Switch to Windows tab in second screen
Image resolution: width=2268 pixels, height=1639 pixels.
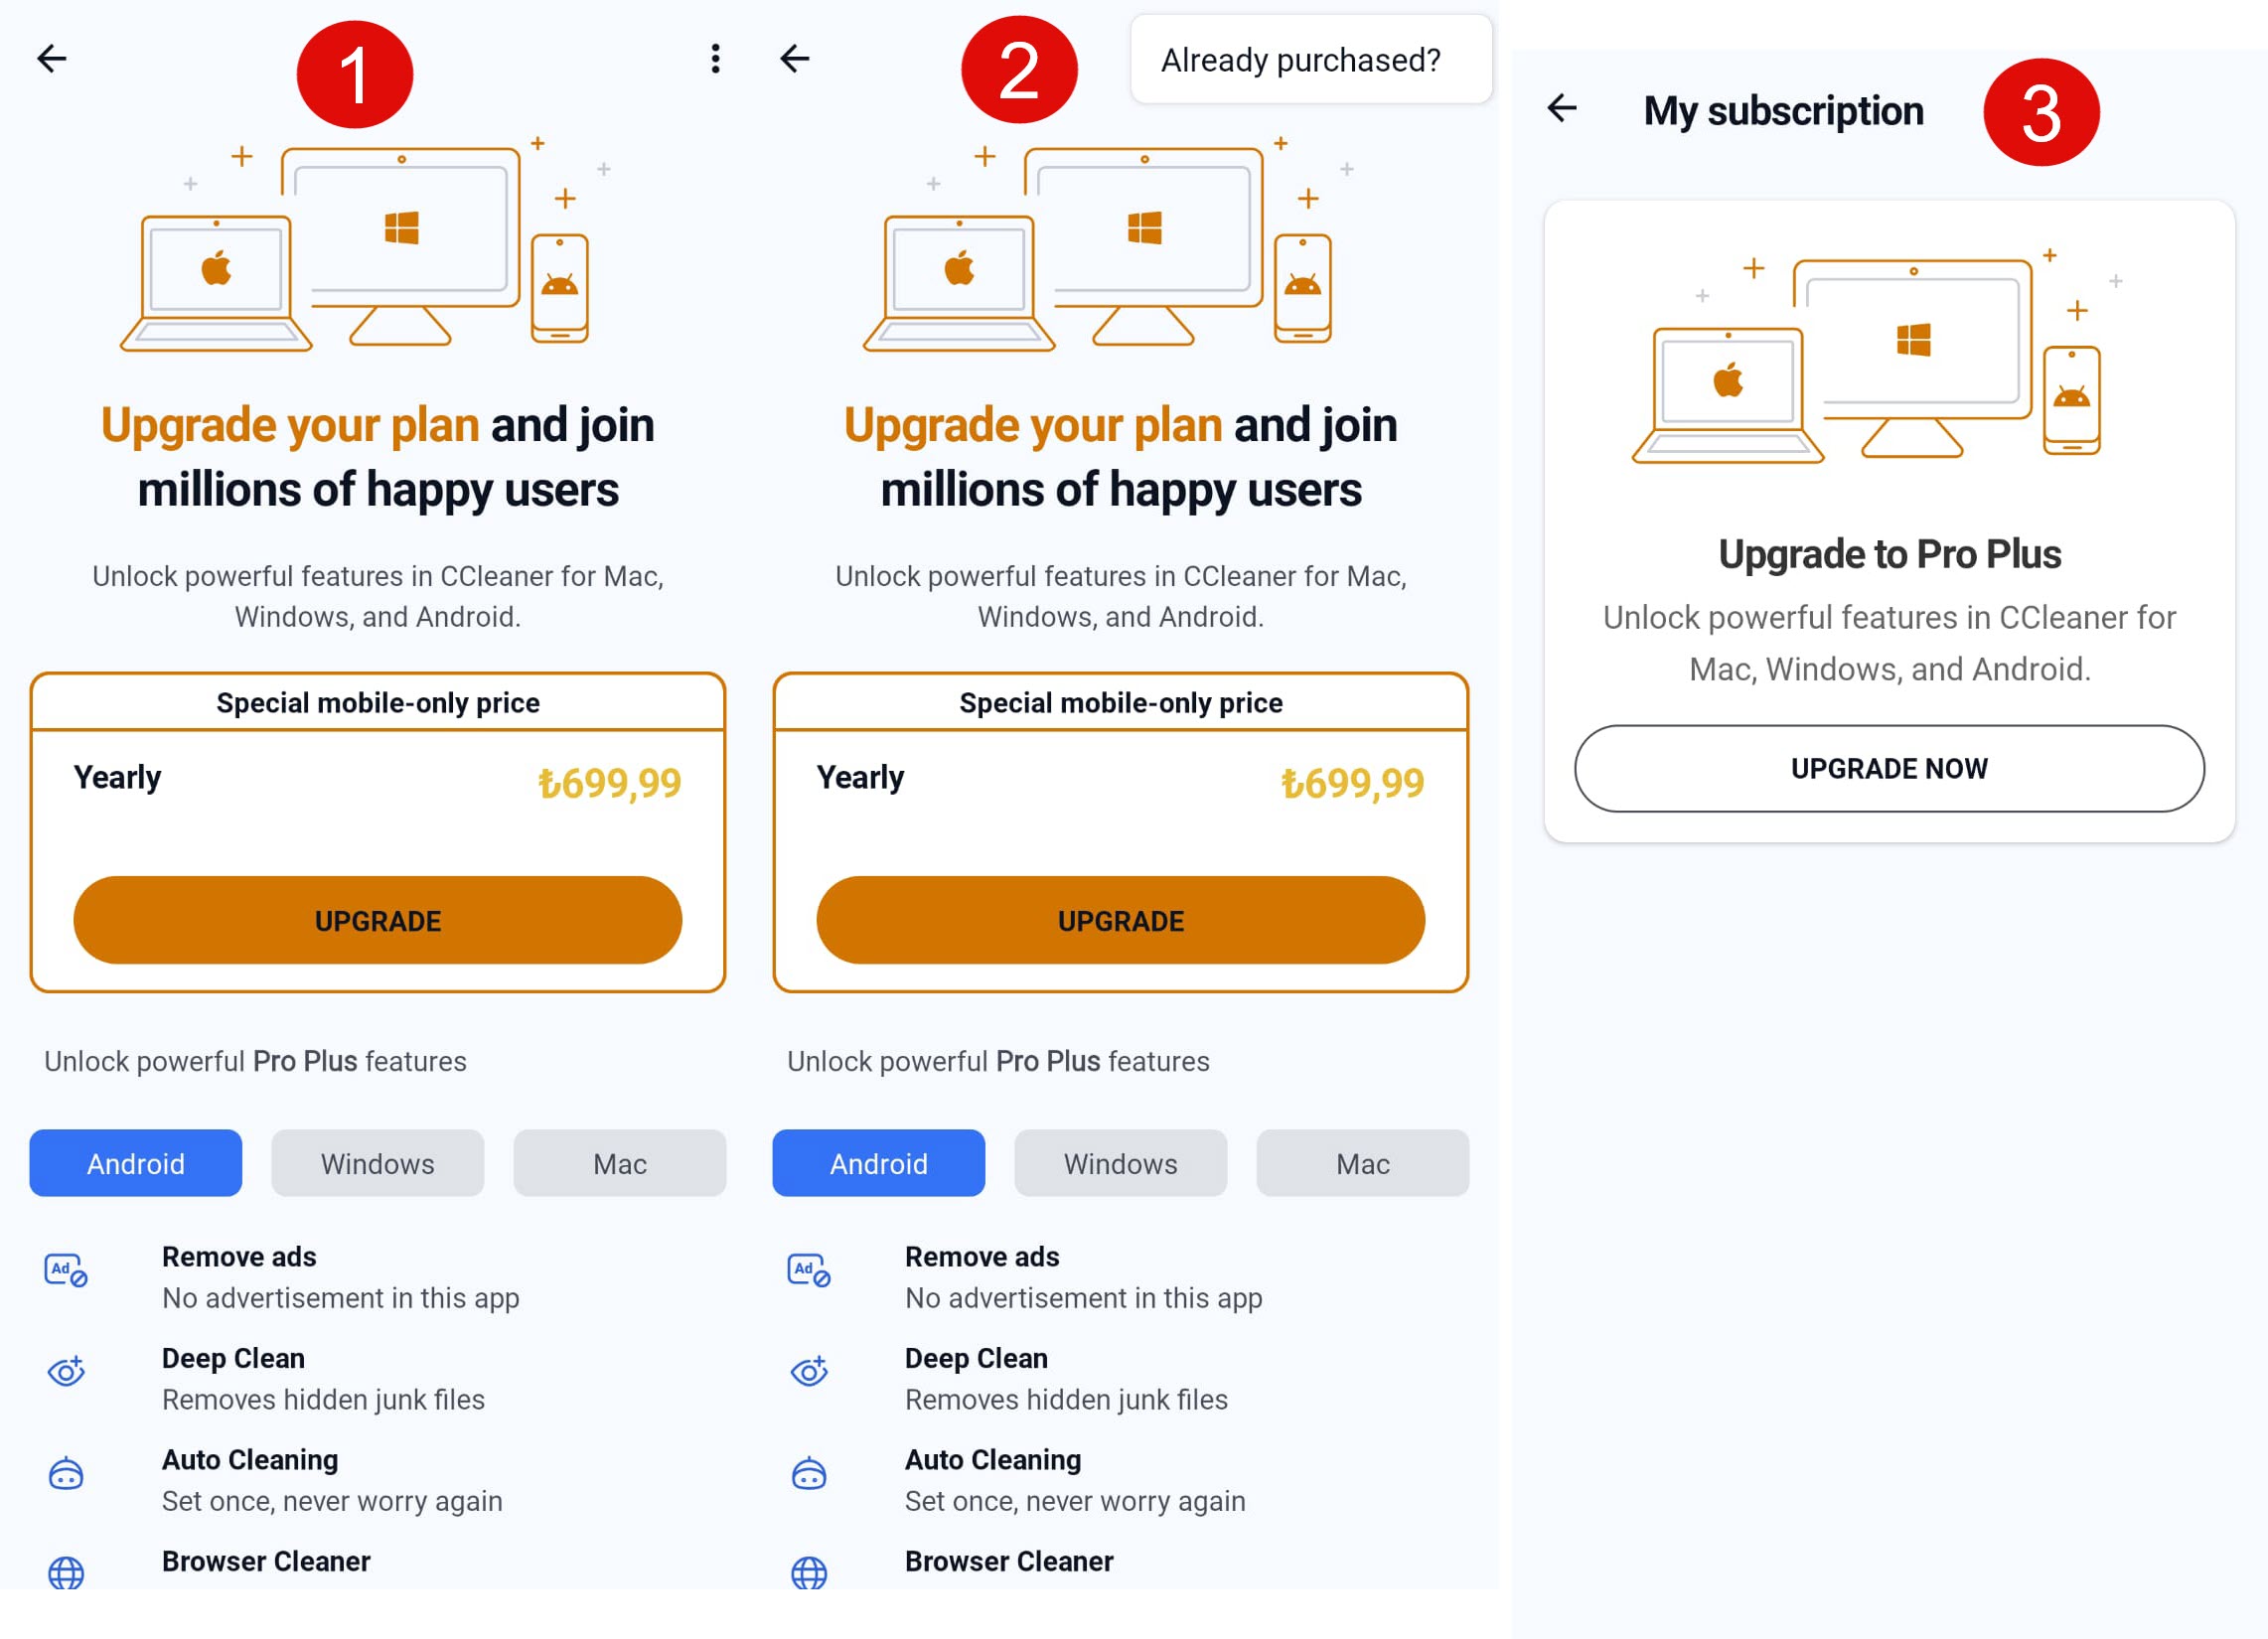[x=1120, y=1163]
